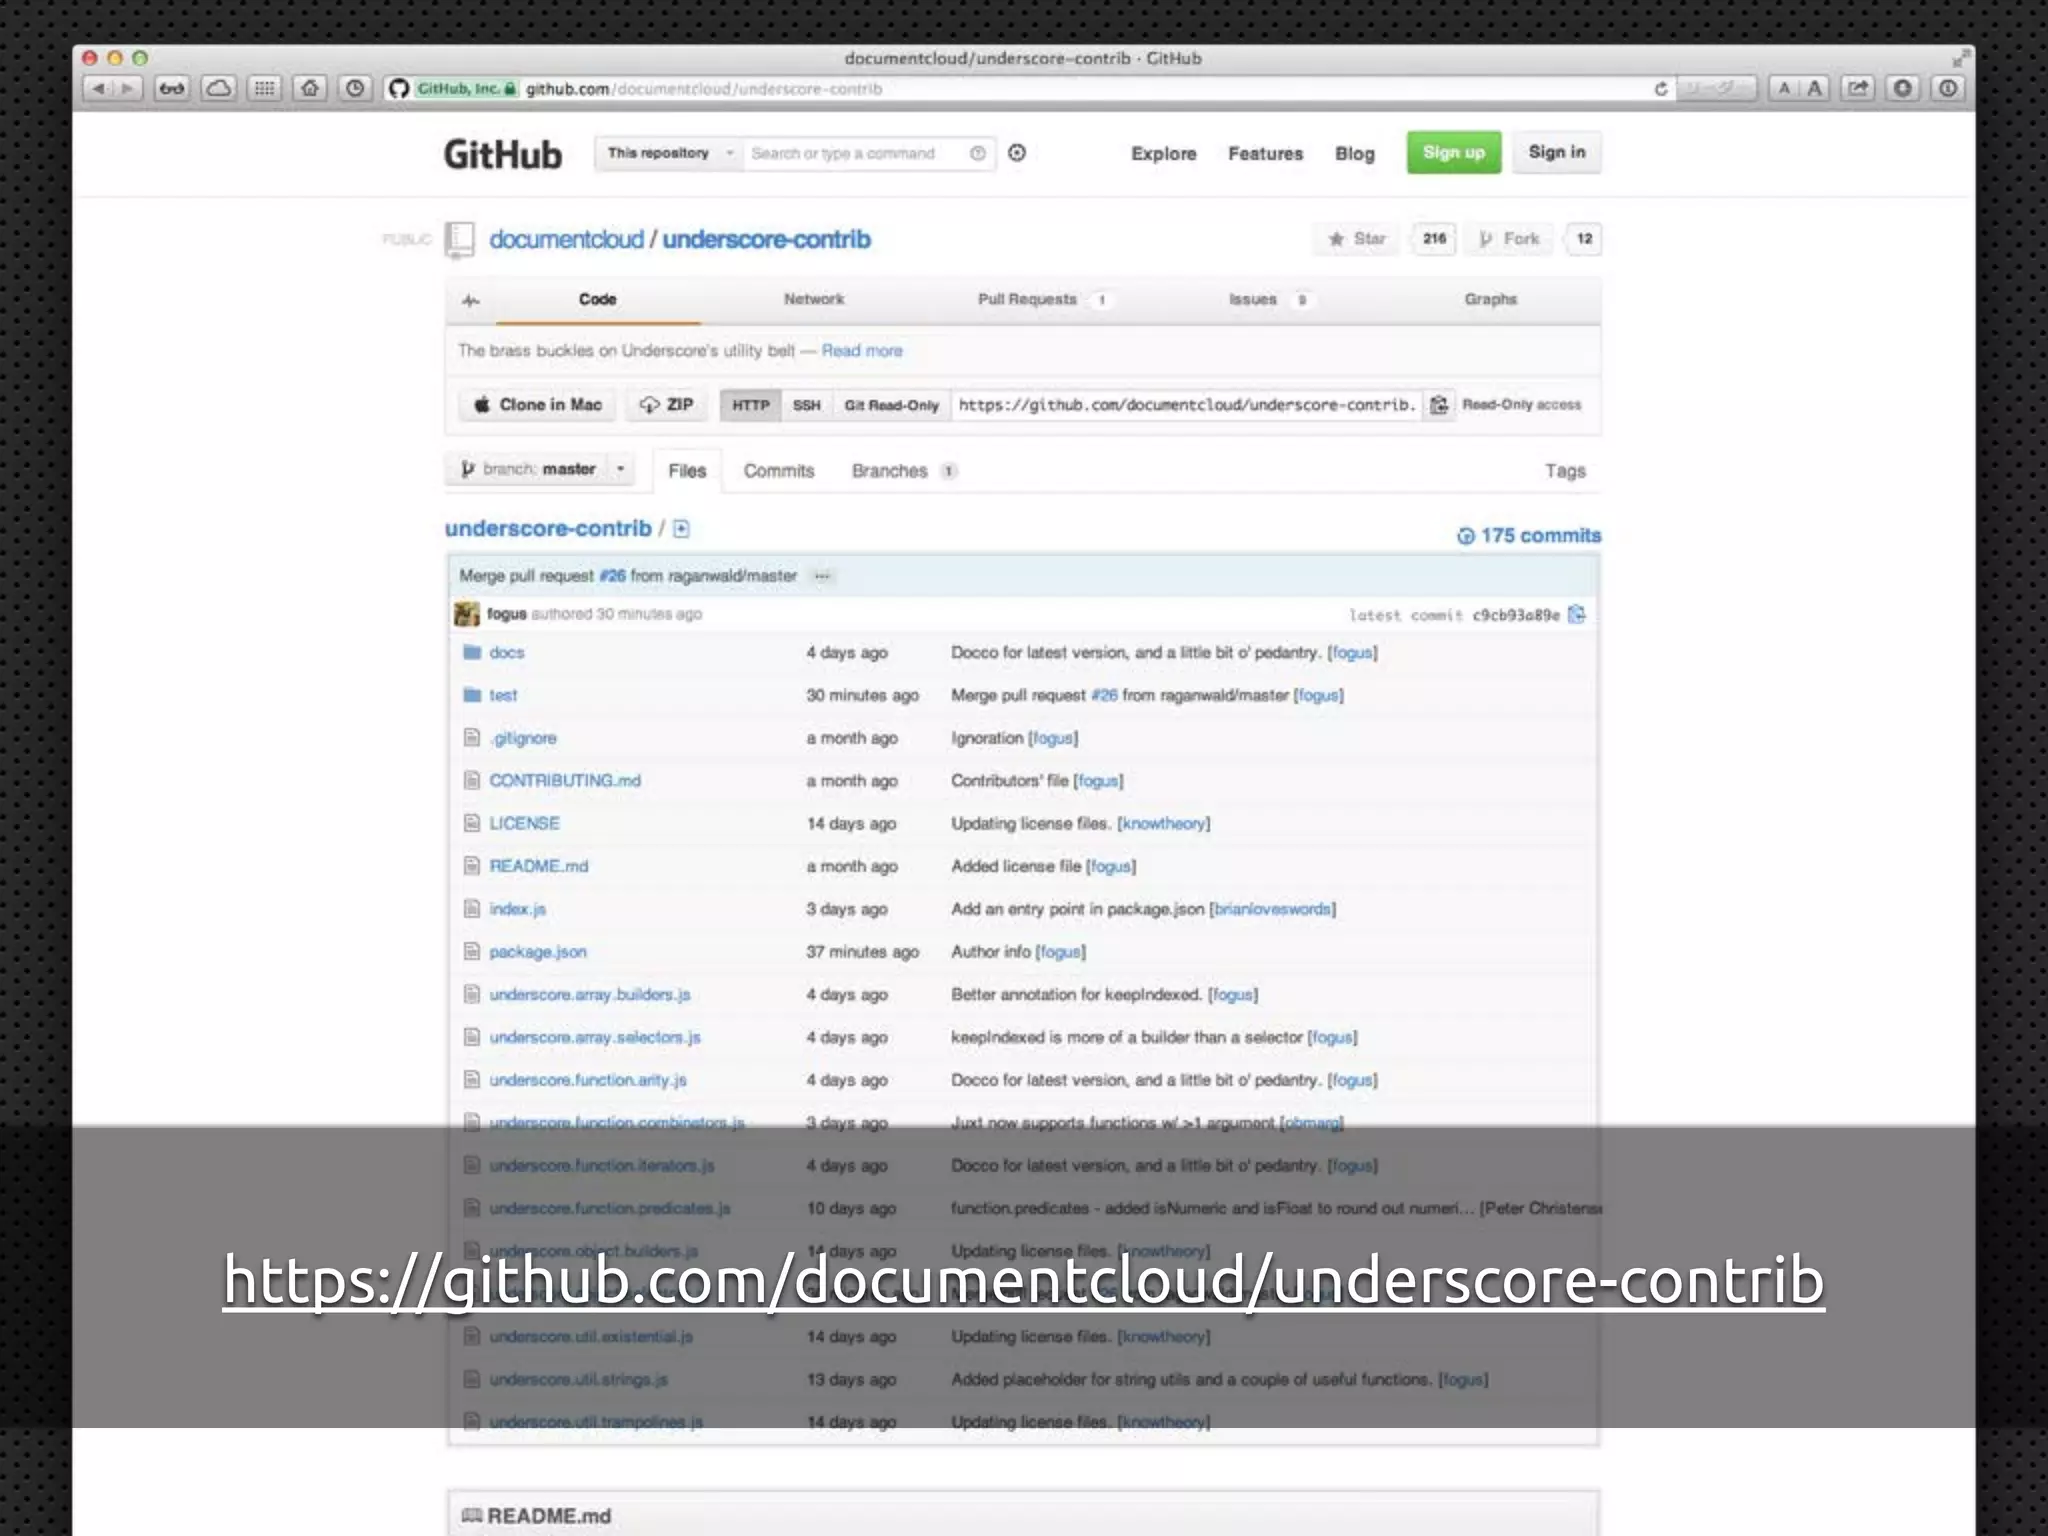The width and height of the screenshot is (2048, 1536).
Task: Click the repository book icon
Action: (460, 239)
